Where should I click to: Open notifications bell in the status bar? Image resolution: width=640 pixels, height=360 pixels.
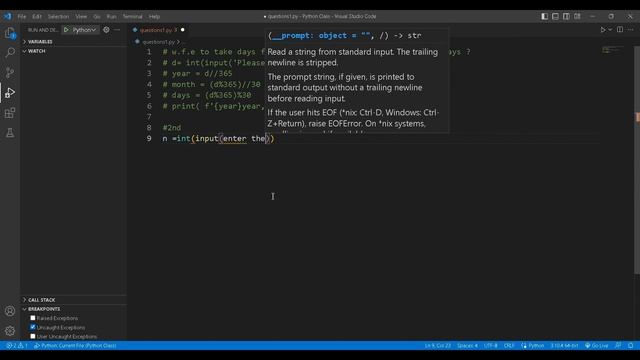pyautogui.click(x=631, y=345)
